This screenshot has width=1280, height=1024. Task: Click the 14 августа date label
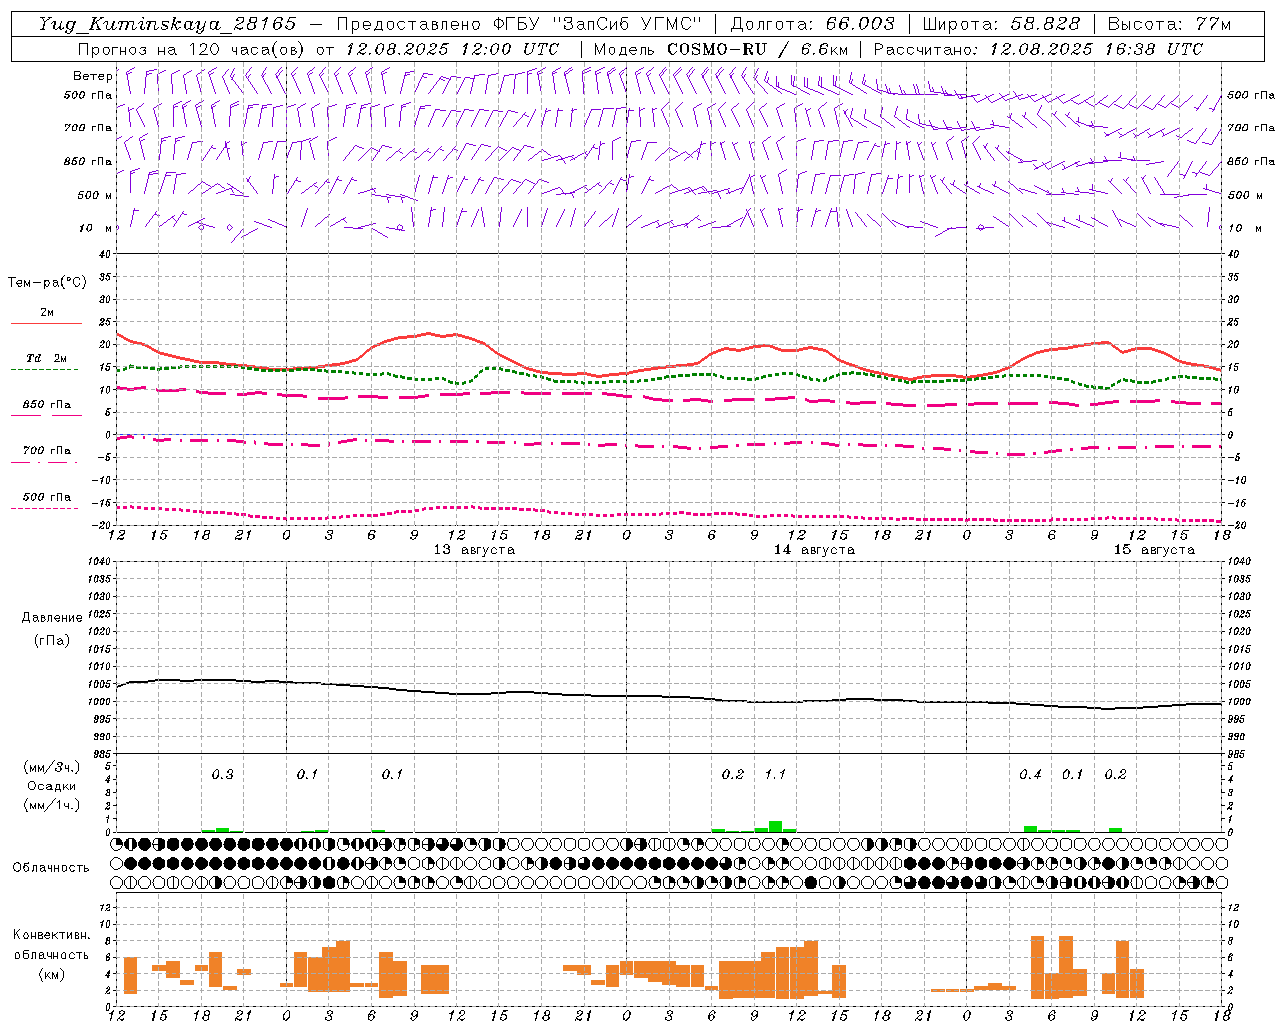coord(814,550)
